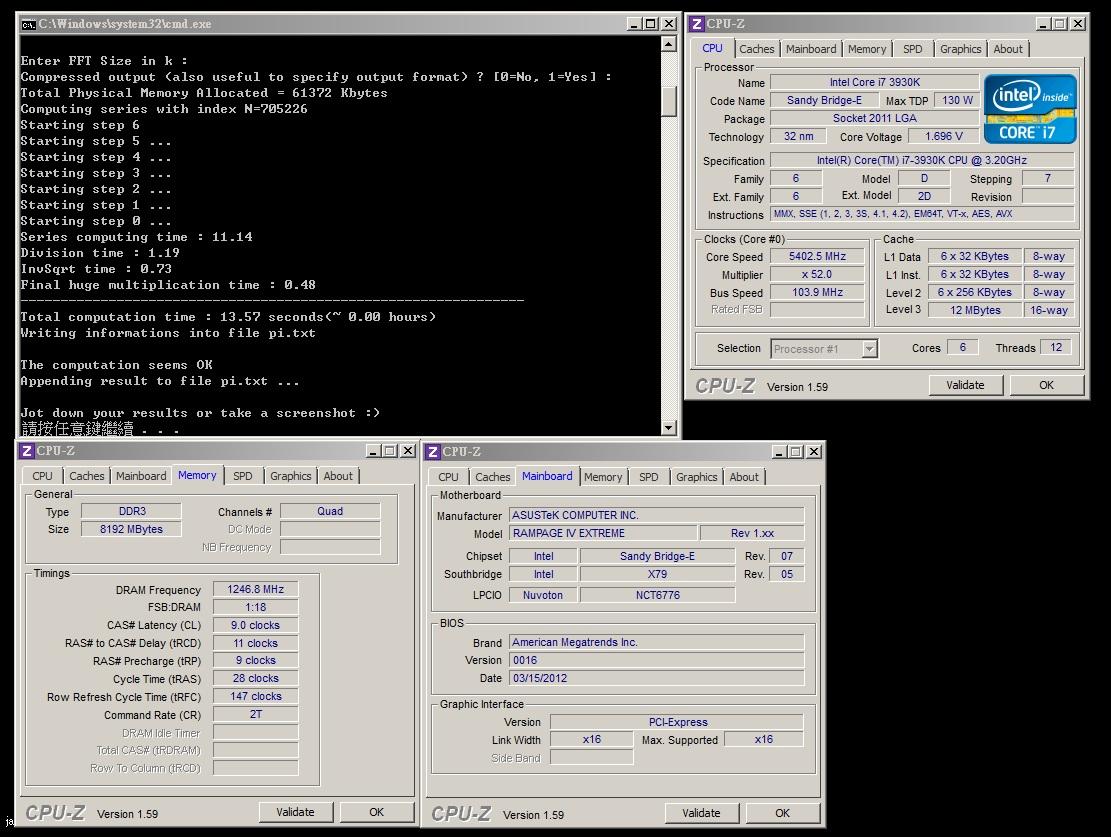Click the empty Rated FSB field
This screenshot has height=837, width=1111.
[x=817, y=310]
